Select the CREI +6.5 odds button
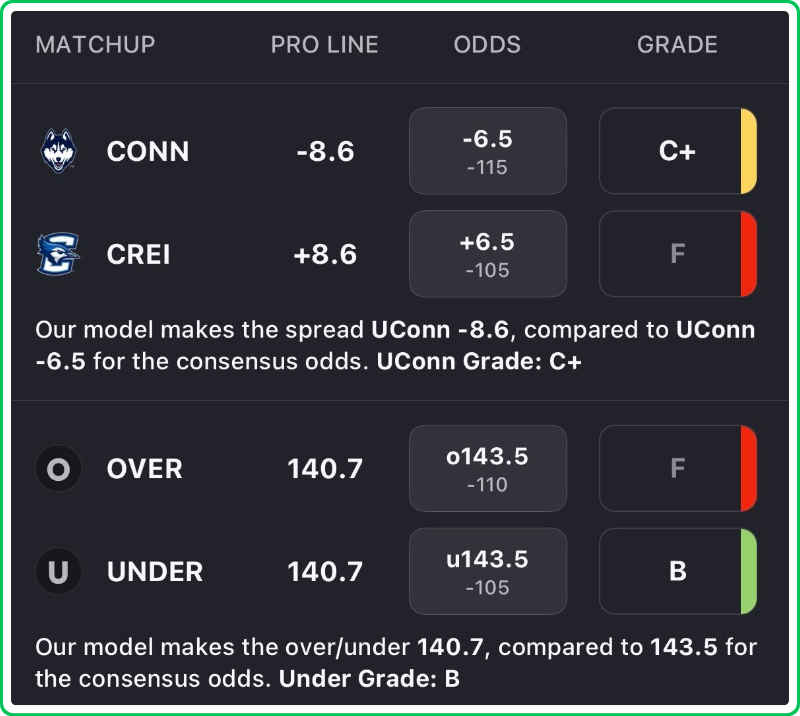The image size is (800, 716). click(x=487, y=254)
